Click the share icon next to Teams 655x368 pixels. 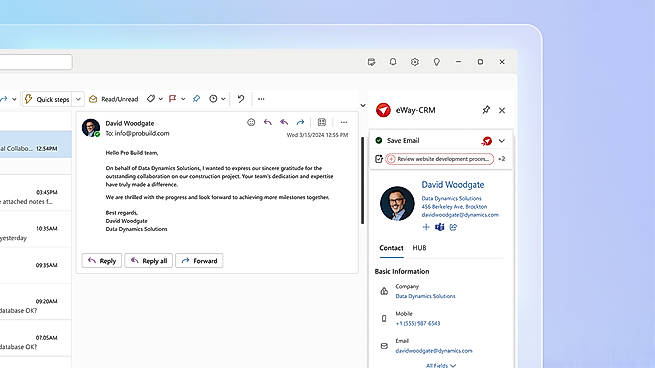(453, 227)
